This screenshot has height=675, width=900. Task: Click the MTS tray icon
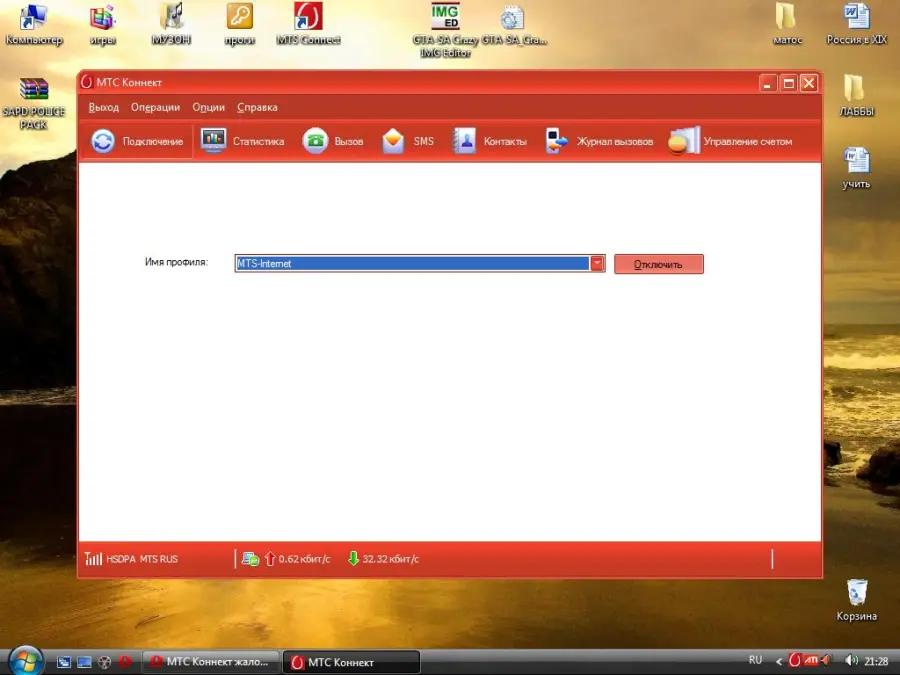click(794, 660)
